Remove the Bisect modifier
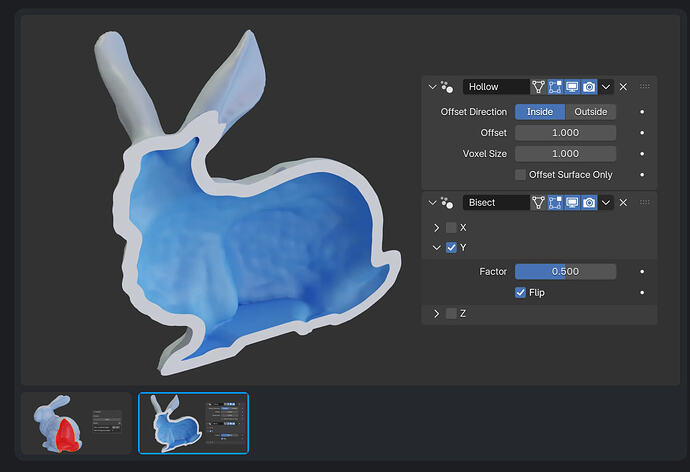Image resolution: width=690 pixels, height=472 pixels. tap(623, 202)
